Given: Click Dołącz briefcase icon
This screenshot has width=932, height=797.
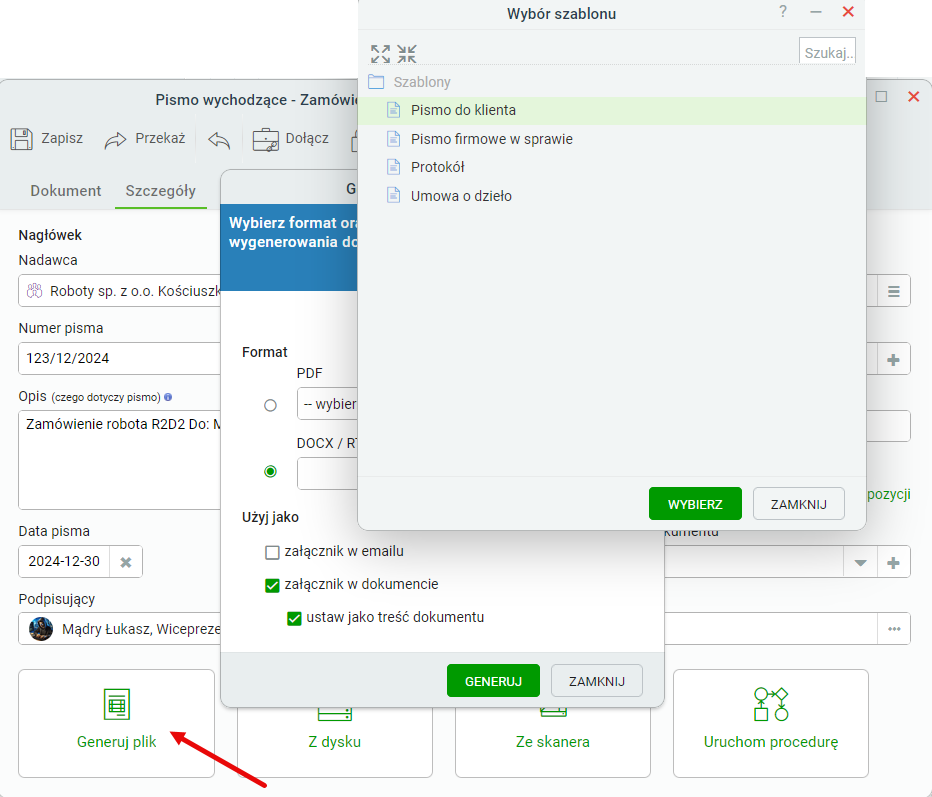Looking at the screenshot, I should pos(266,140).
